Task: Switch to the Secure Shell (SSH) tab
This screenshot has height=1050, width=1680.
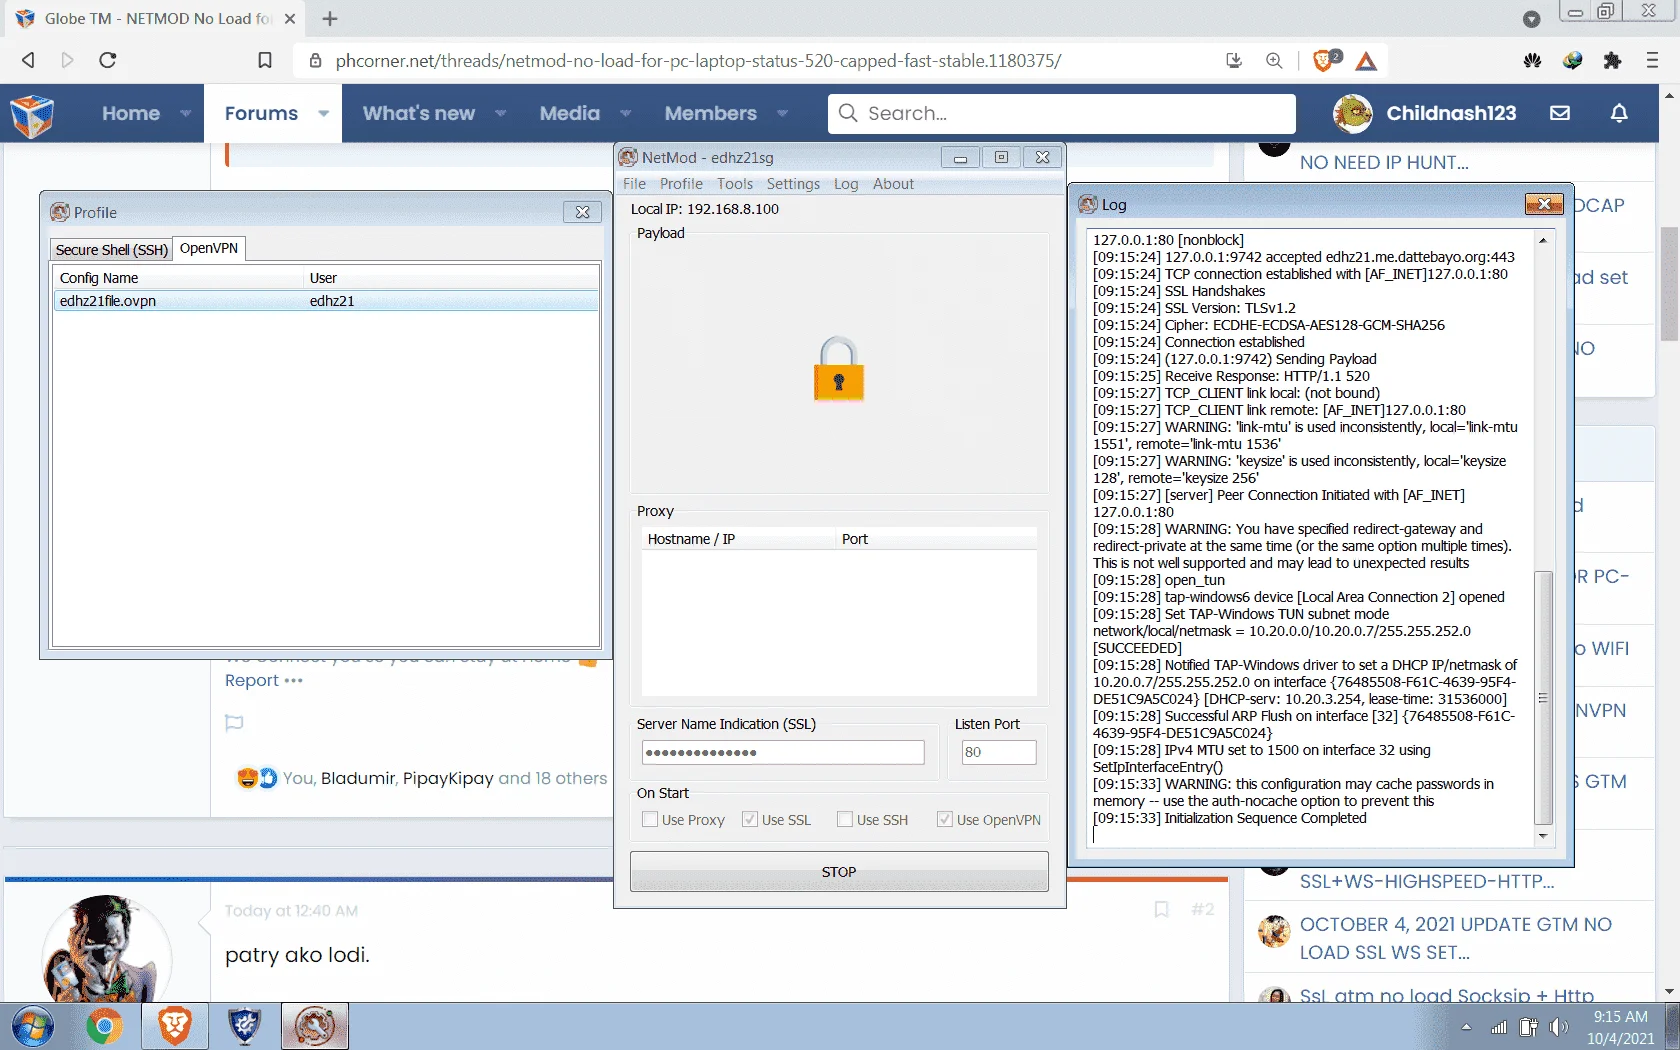Action: 111,250
